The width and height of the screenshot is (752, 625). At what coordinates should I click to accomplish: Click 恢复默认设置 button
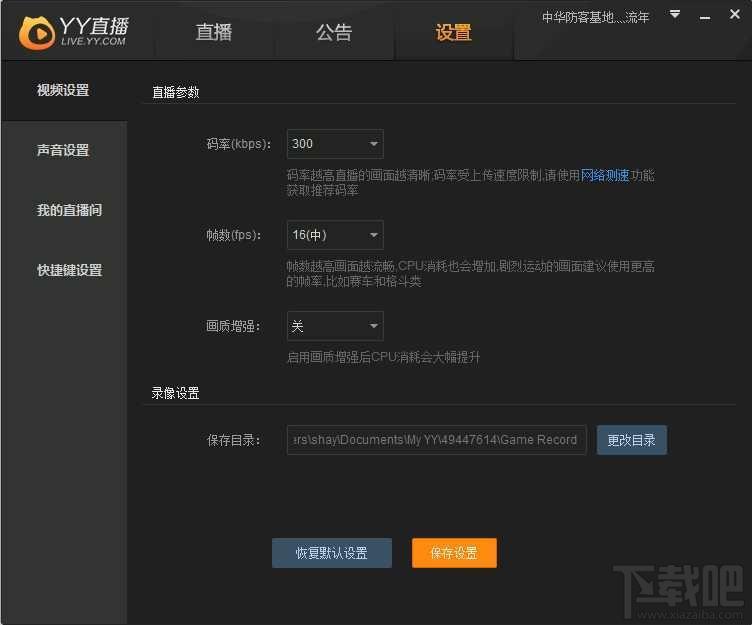[x=331, y=553]
